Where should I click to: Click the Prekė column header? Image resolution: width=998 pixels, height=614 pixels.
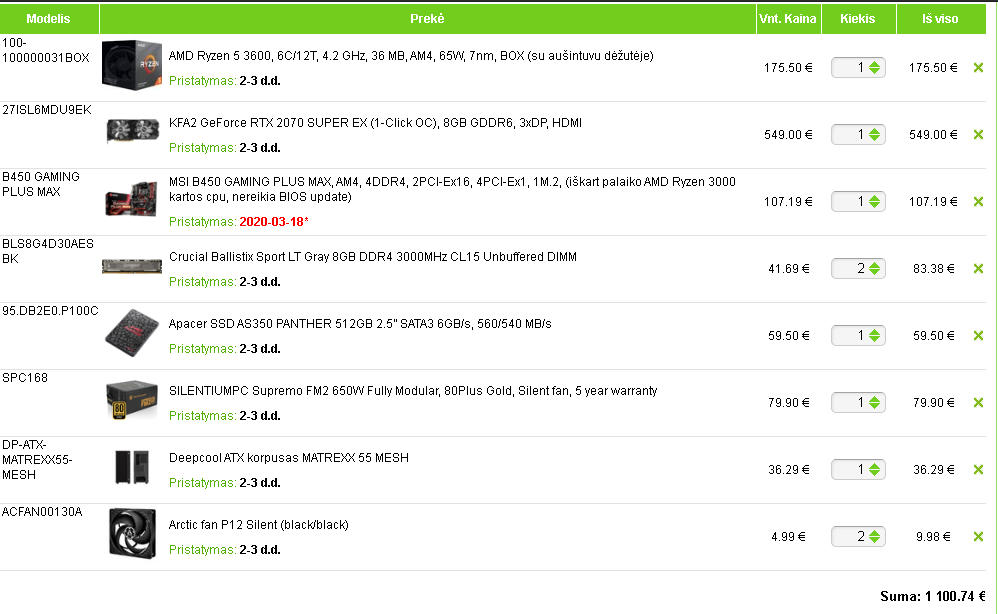pos(428,18)
